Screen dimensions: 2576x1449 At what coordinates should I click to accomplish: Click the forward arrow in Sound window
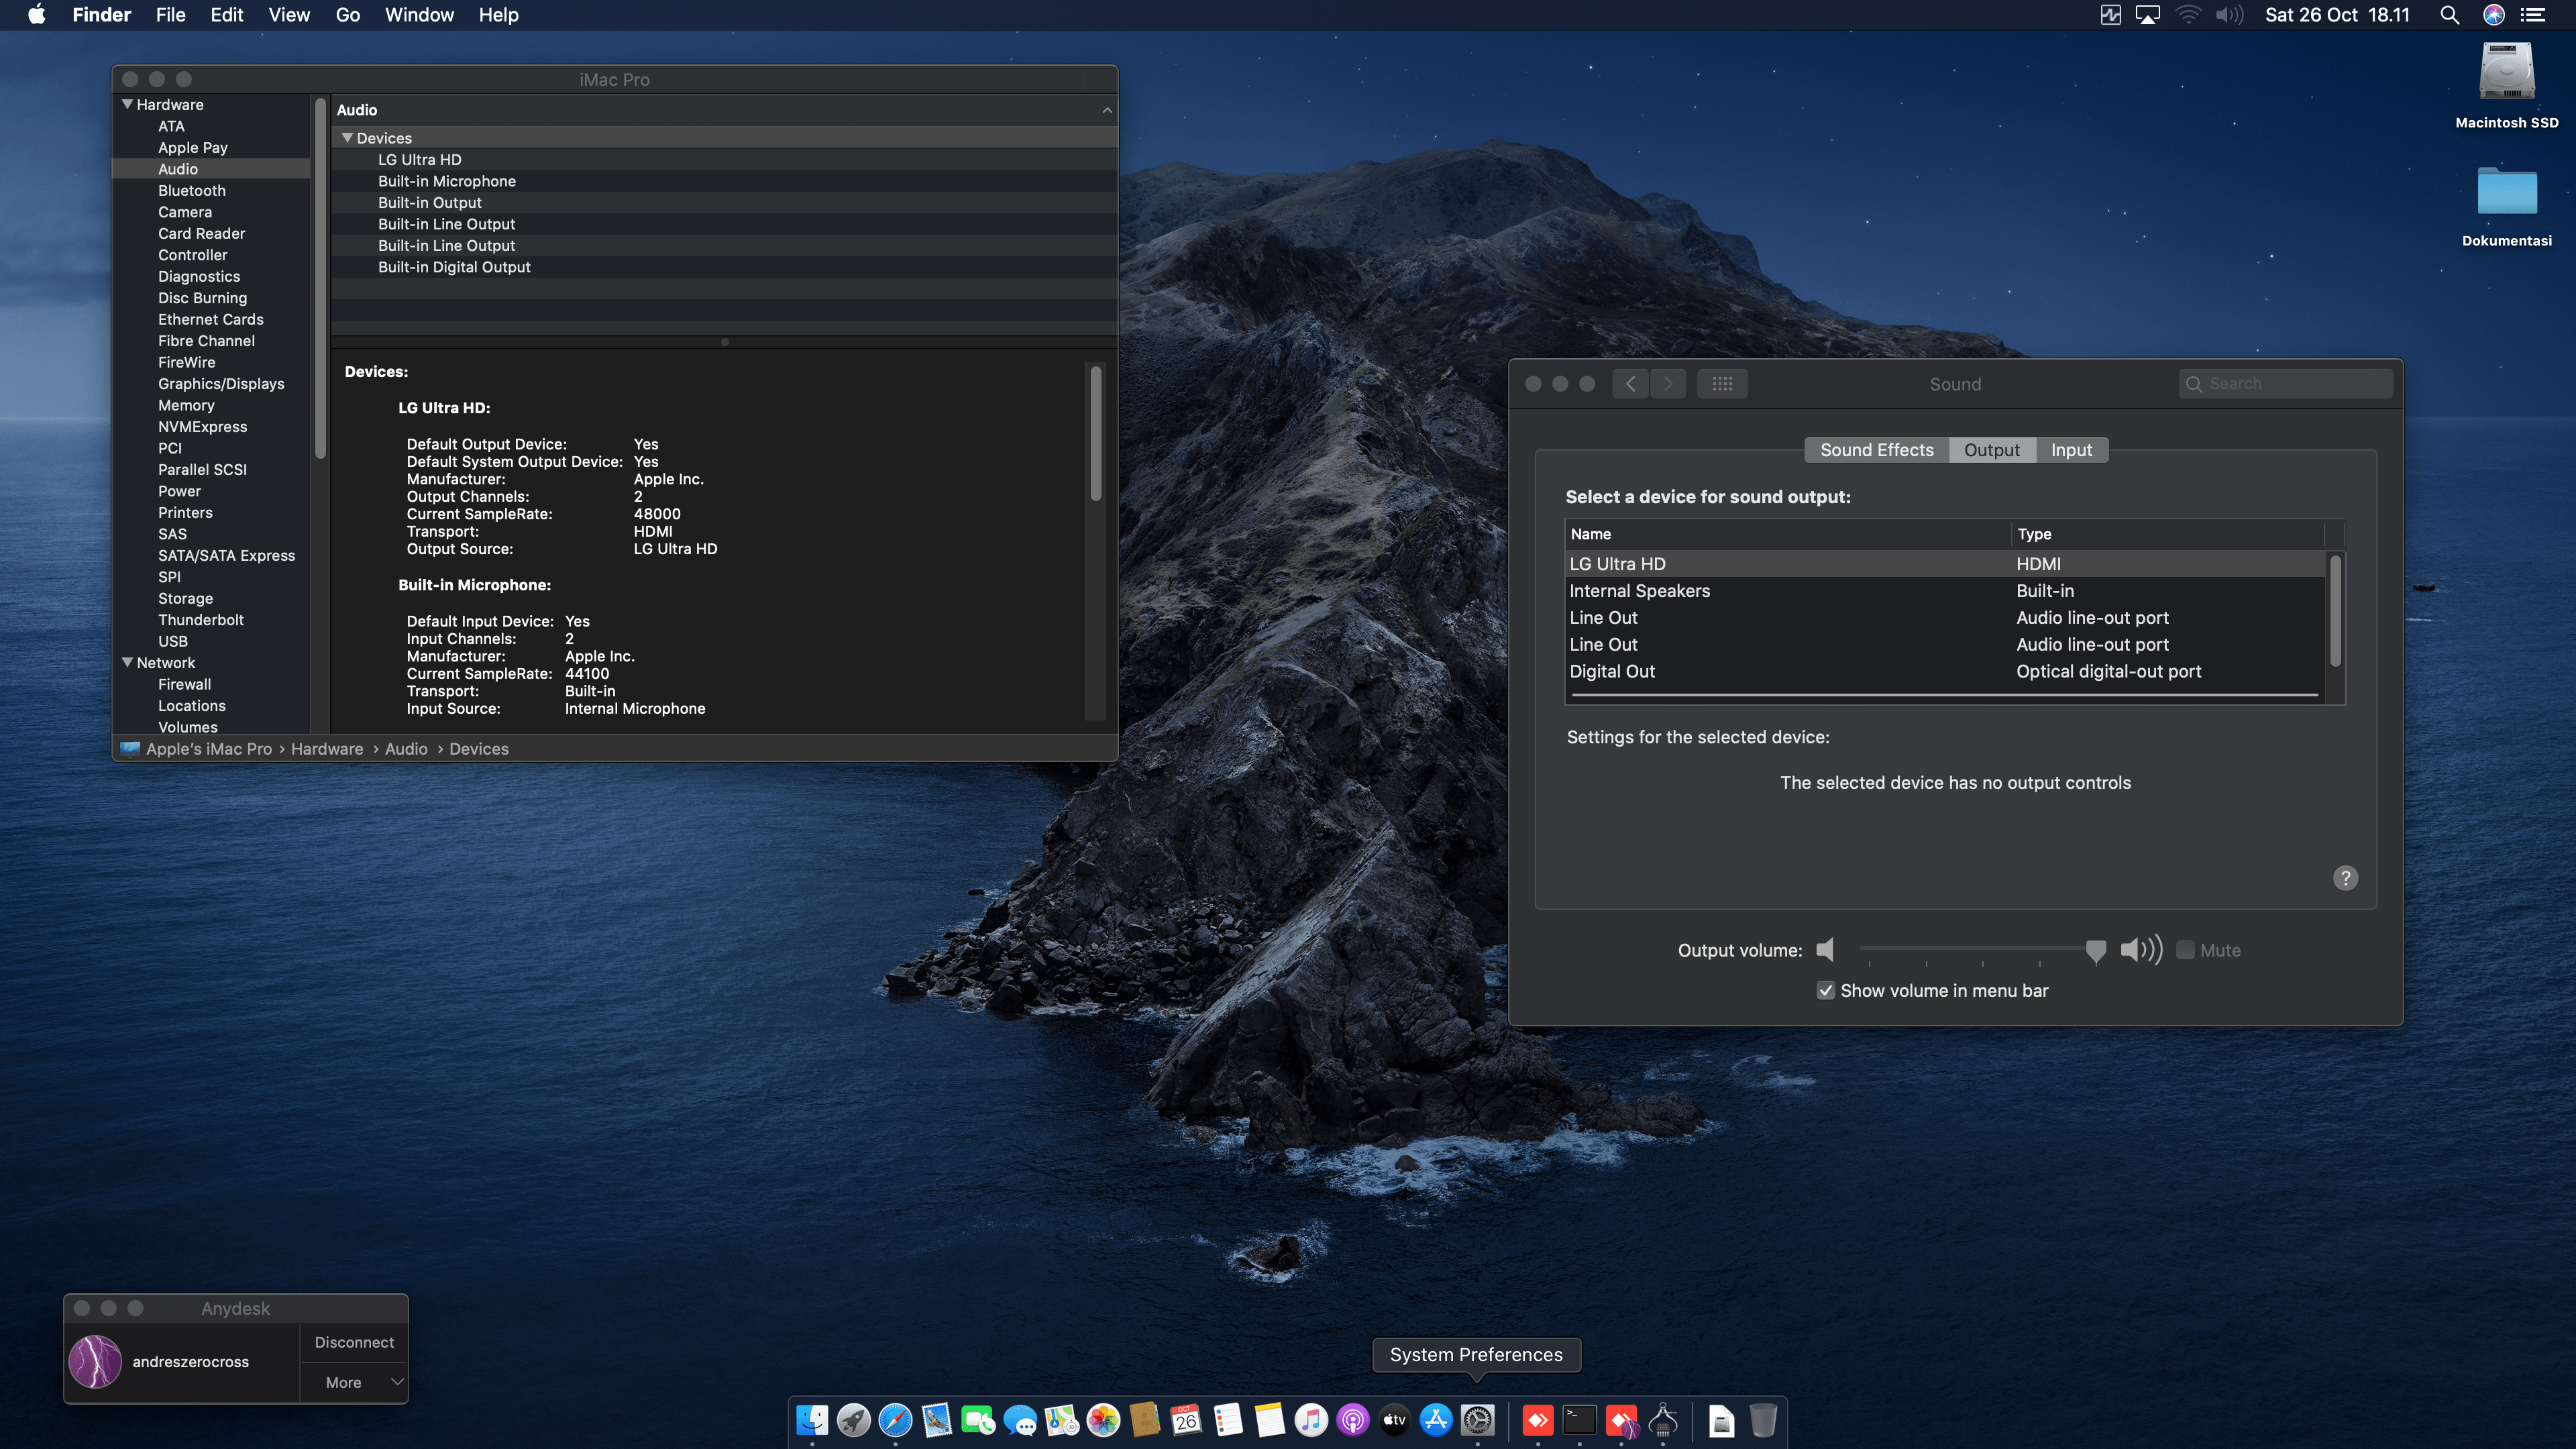point(1668,384)
